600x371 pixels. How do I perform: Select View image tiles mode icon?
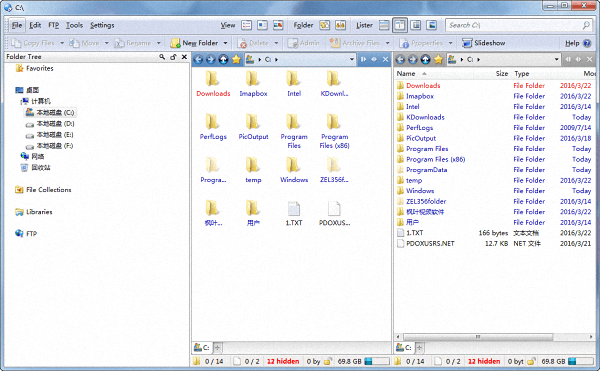click(x=278, y=25)
